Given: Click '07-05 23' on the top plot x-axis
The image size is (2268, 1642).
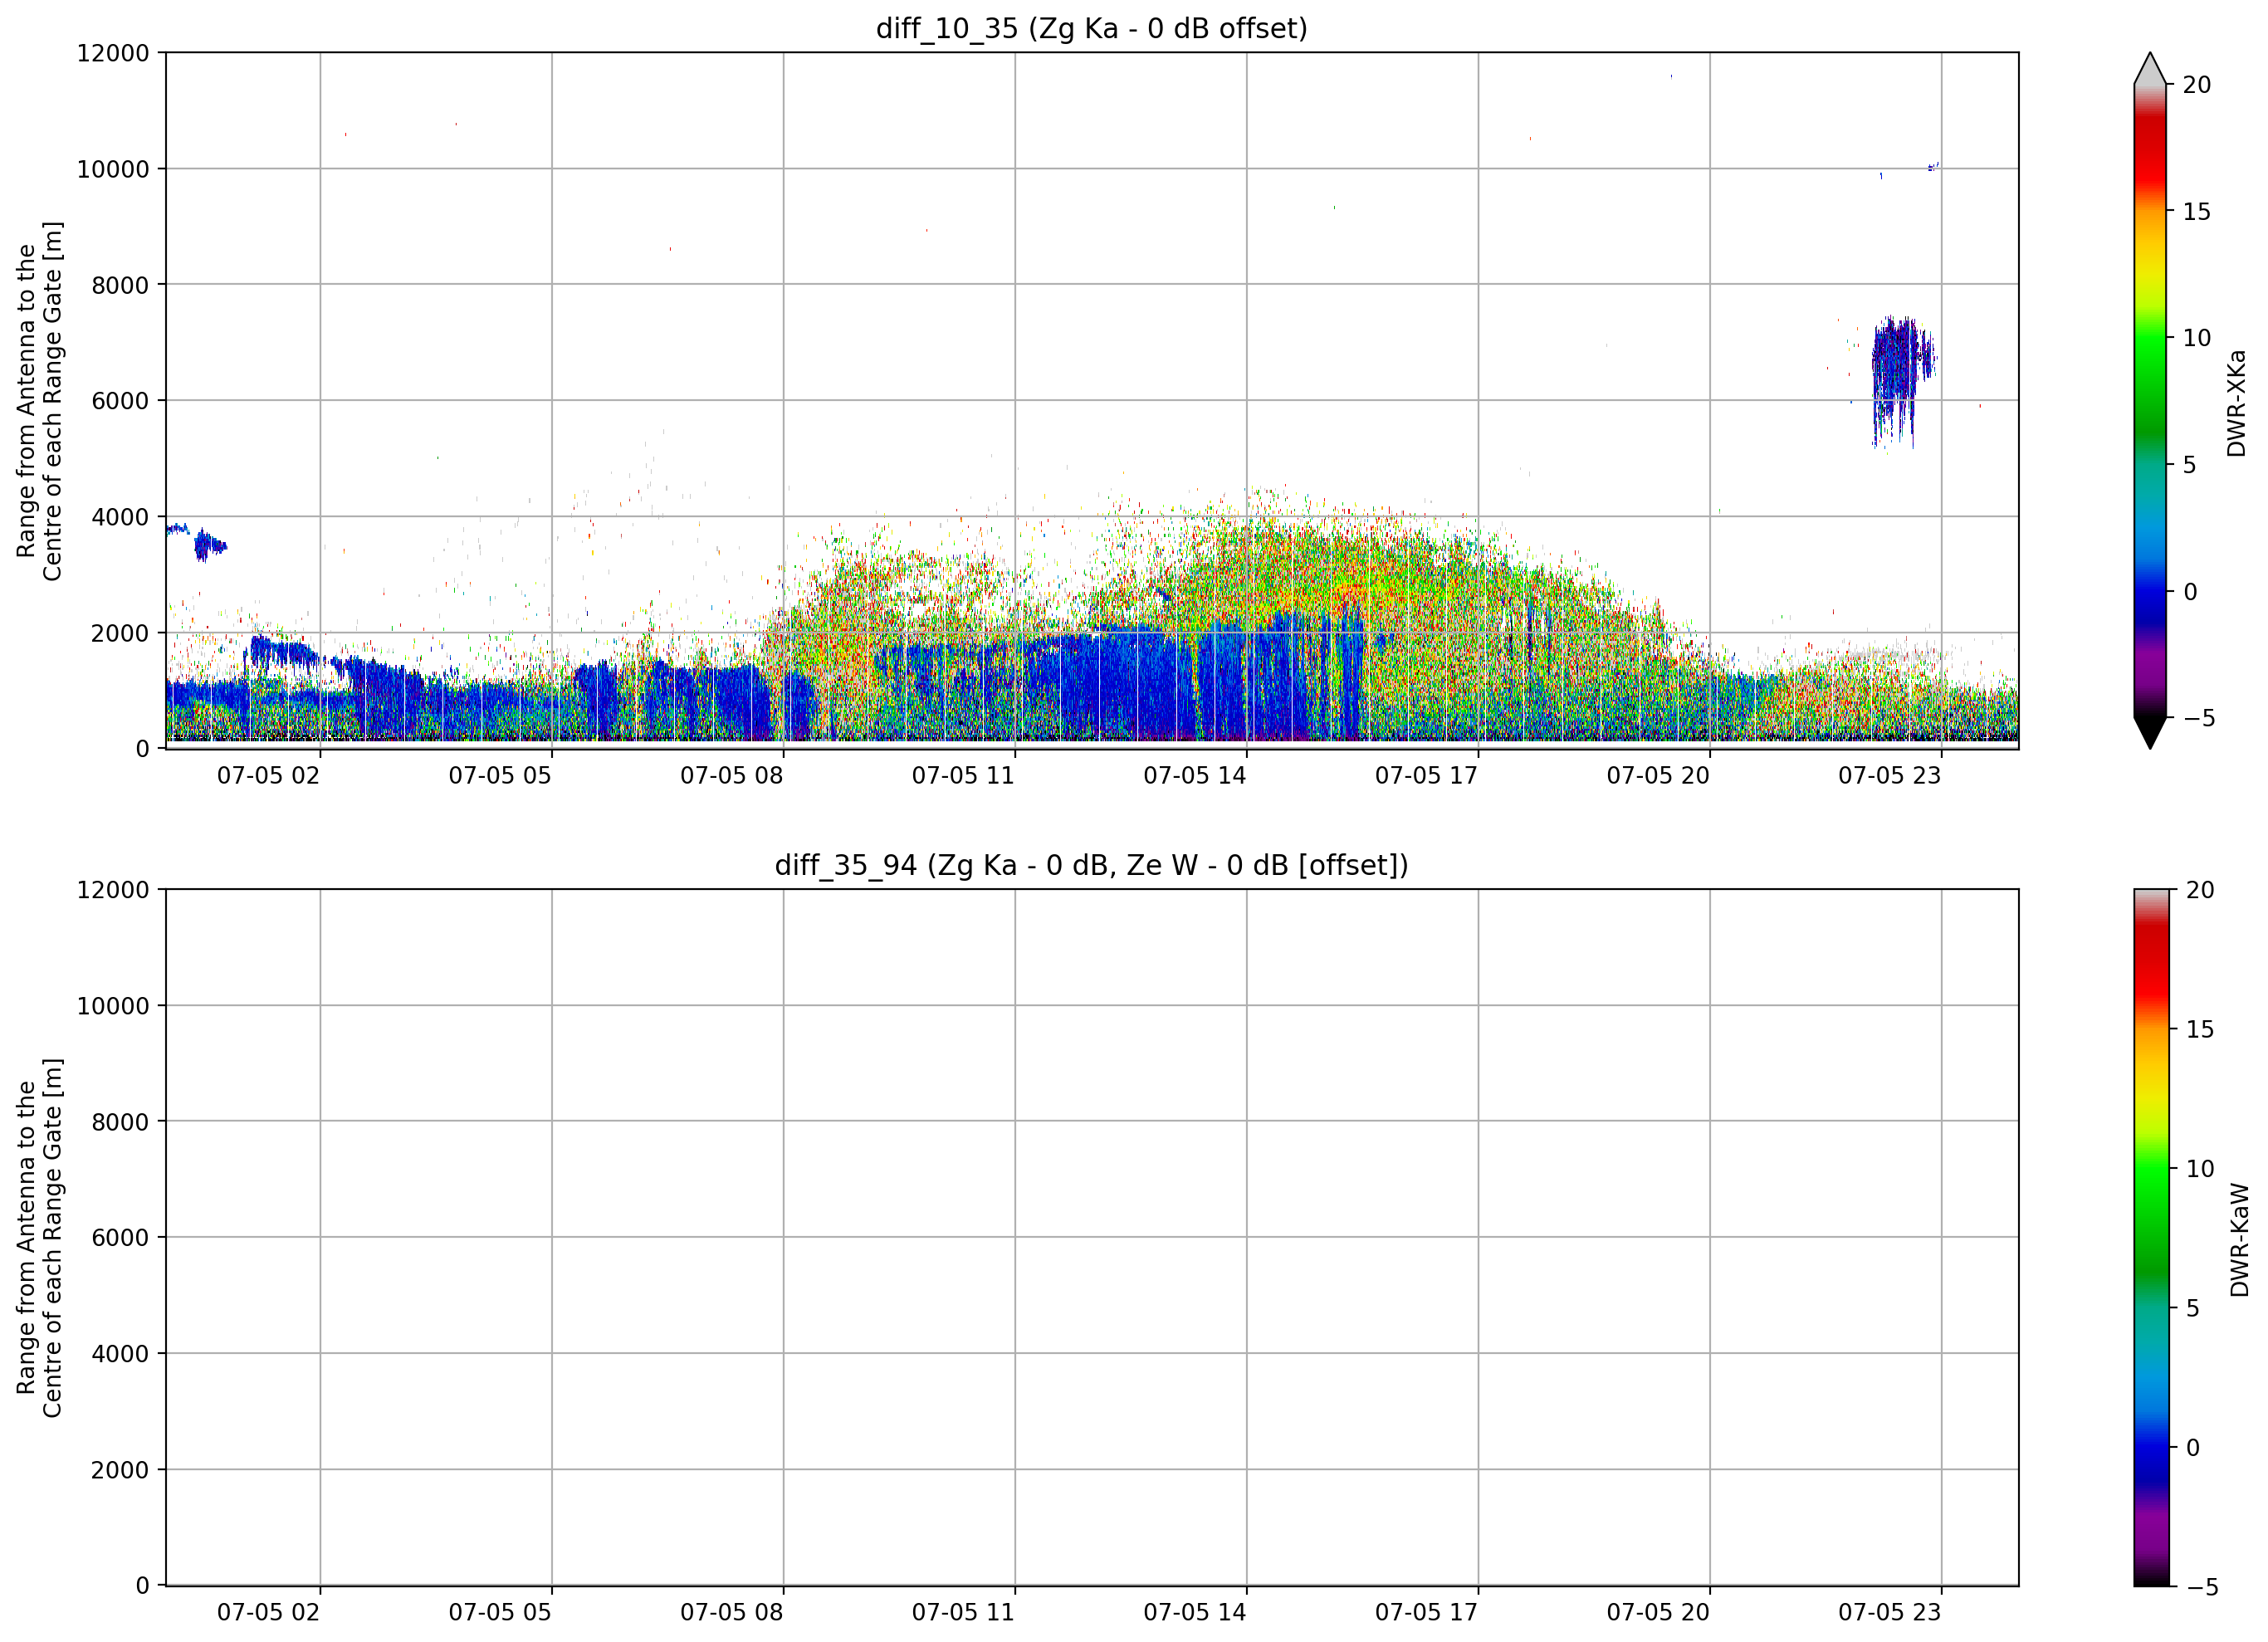Looking at the screenshot, I should pyautogui.click(x=1889, y=776).
